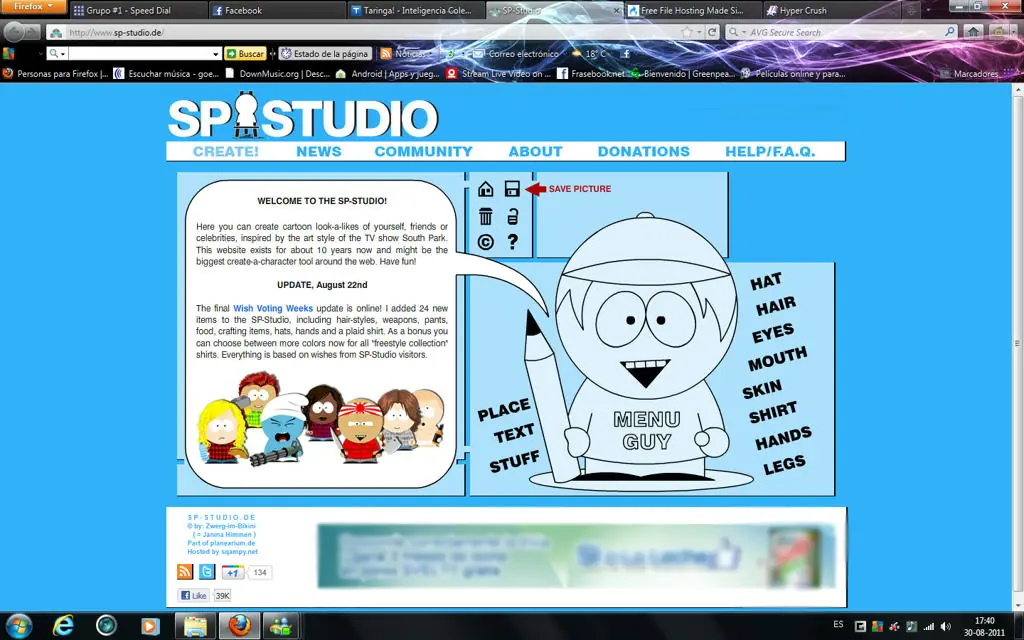Click the yellow Buscar button
1024x640 pixels.
coord(245,54)
